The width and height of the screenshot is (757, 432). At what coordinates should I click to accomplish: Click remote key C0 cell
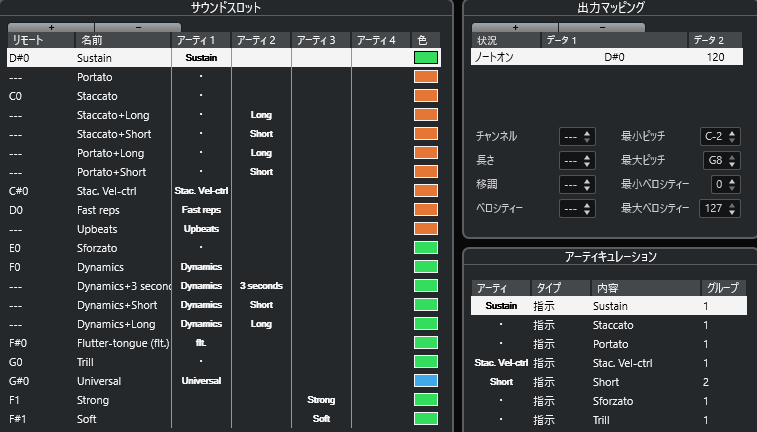click(x=15, y=96)
